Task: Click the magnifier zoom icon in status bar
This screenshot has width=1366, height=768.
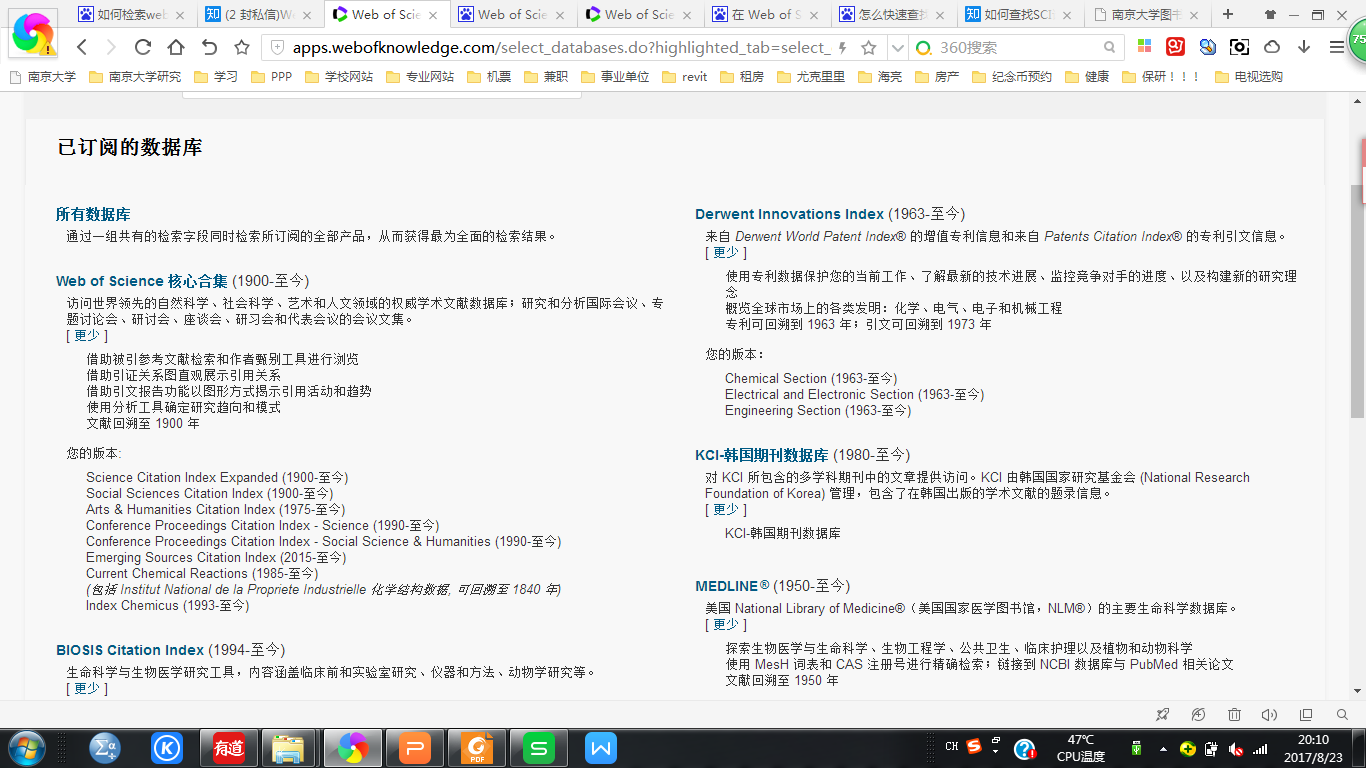Action: [1342, 714]
